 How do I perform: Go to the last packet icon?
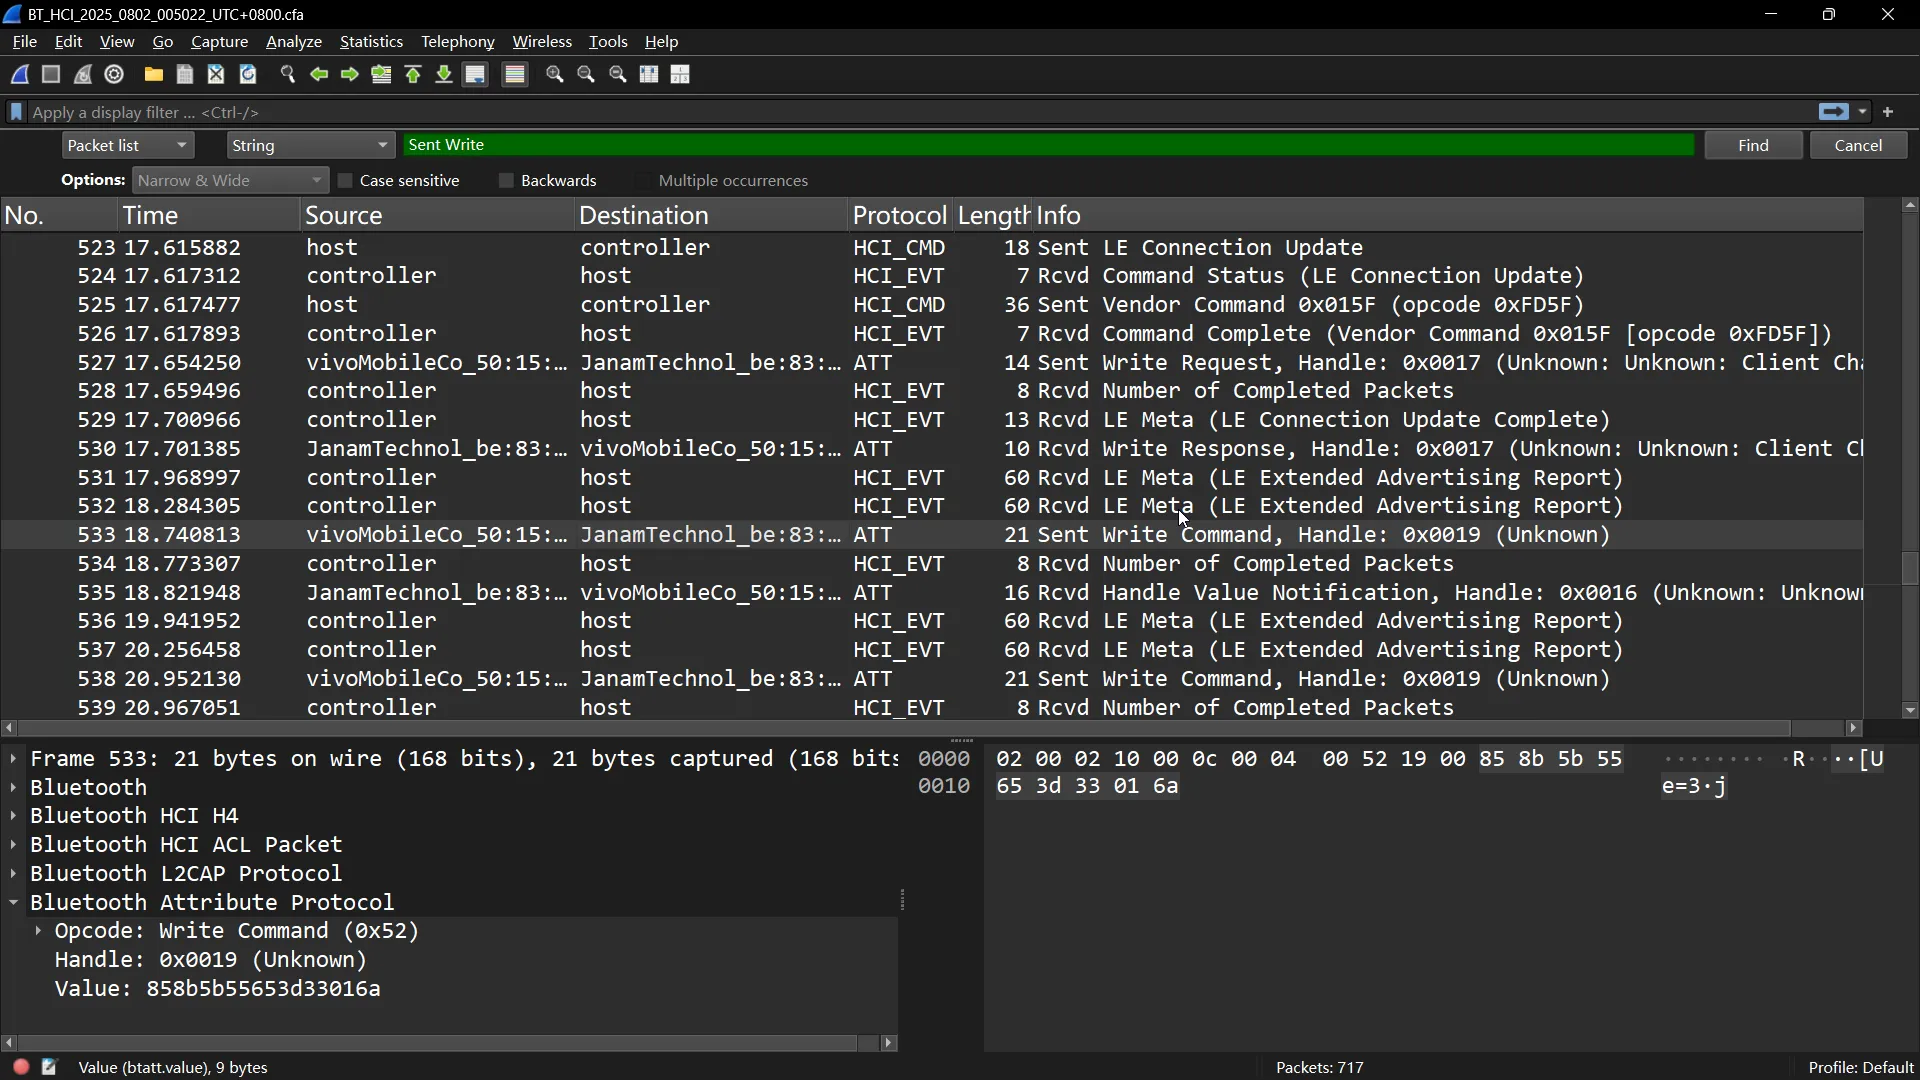[x=444, y=75]
